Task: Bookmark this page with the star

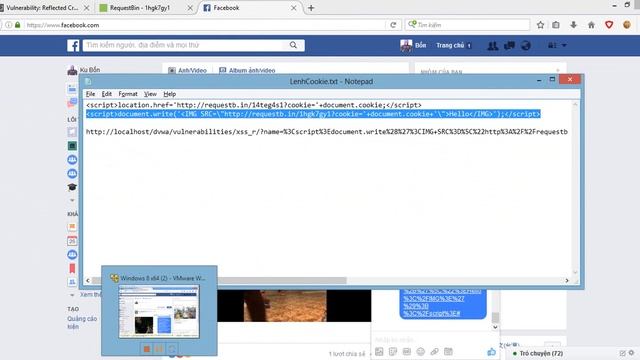Action: click(x=540, y=25)
